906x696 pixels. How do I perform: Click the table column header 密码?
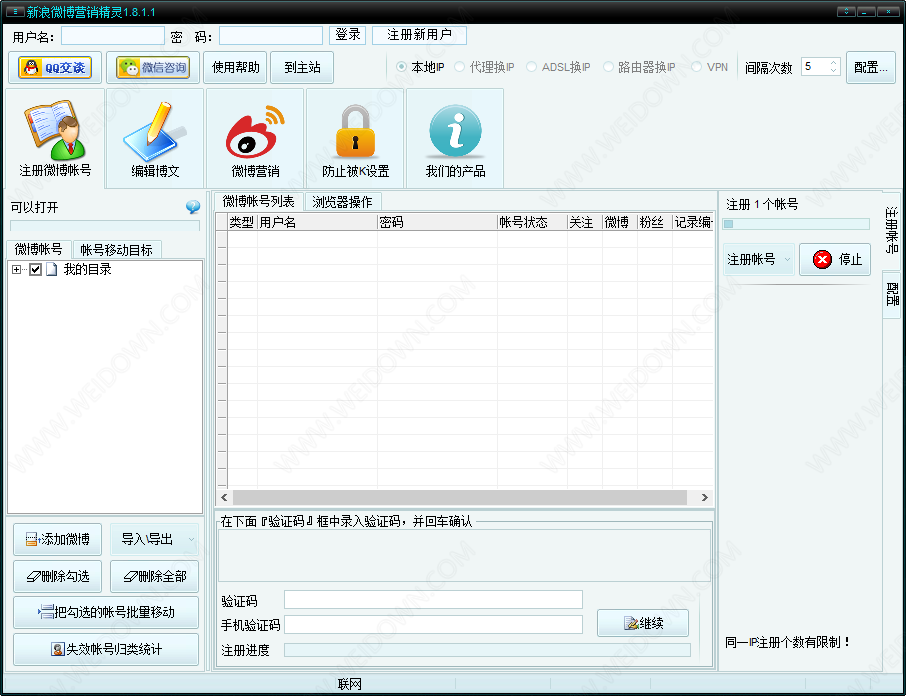(437, 222)
